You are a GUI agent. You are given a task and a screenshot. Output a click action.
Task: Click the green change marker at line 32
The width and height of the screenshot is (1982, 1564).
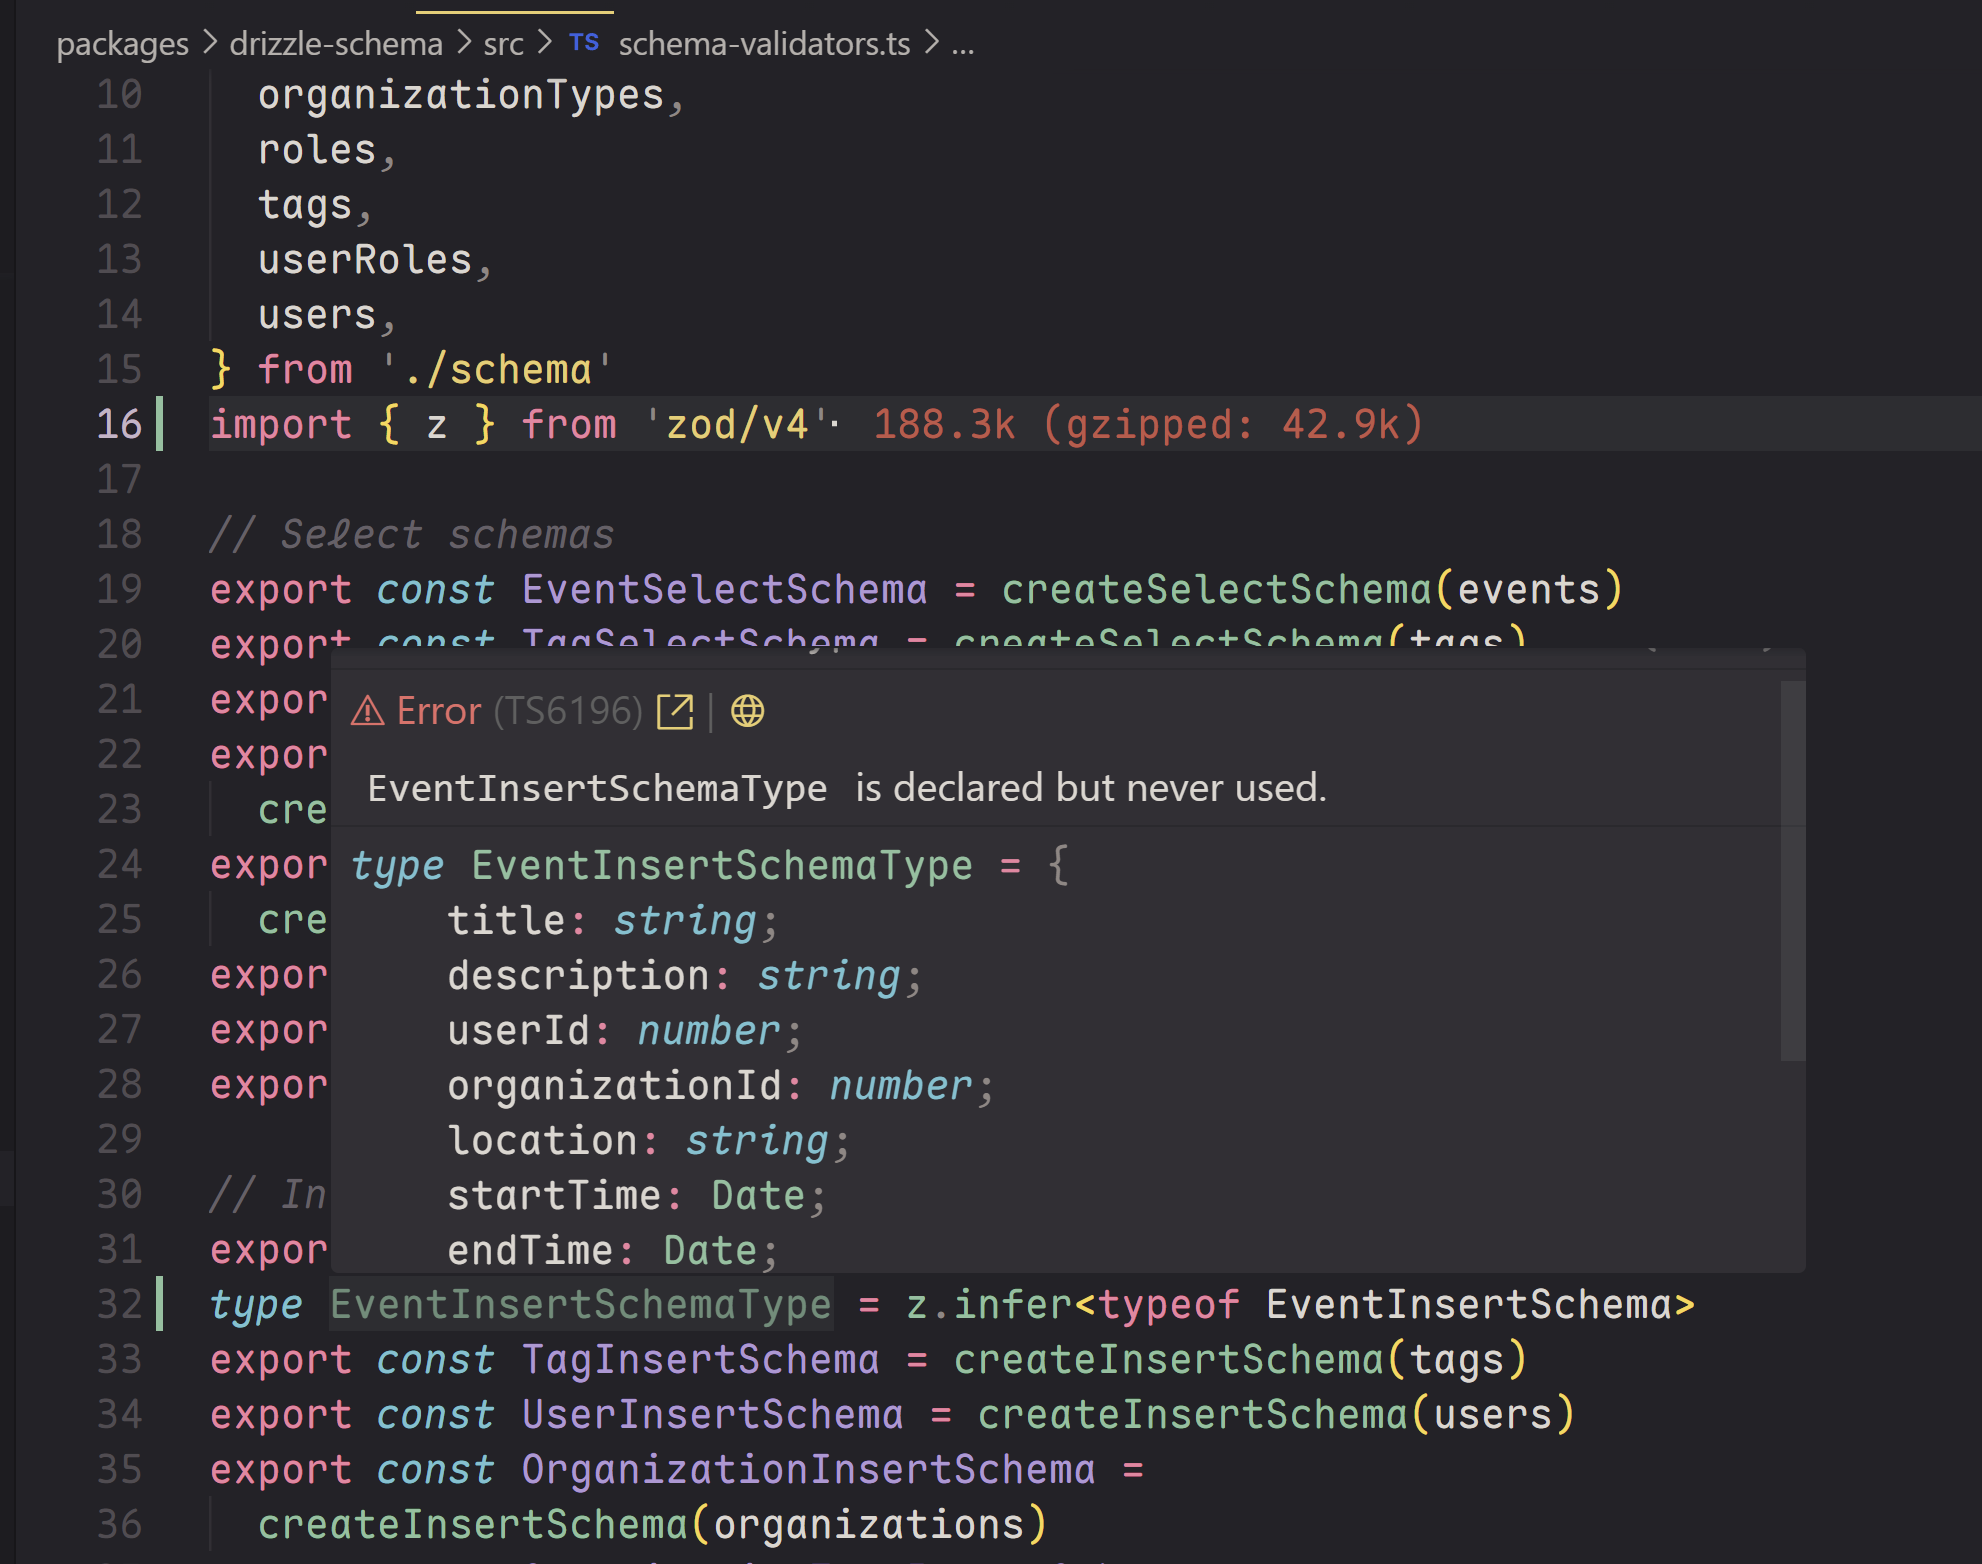(x=160, y=1304)
